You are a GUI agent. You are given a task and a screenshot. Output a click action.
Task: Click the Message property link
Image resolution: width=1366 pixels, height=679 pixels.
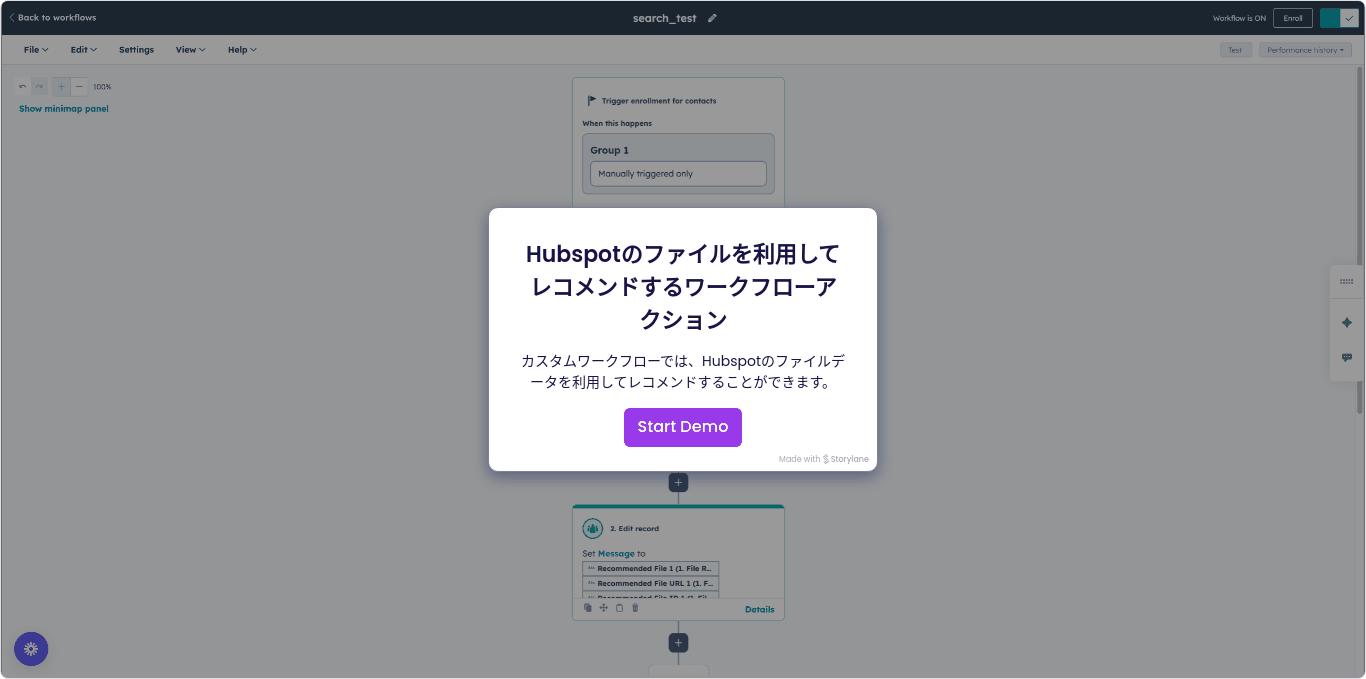616,553
